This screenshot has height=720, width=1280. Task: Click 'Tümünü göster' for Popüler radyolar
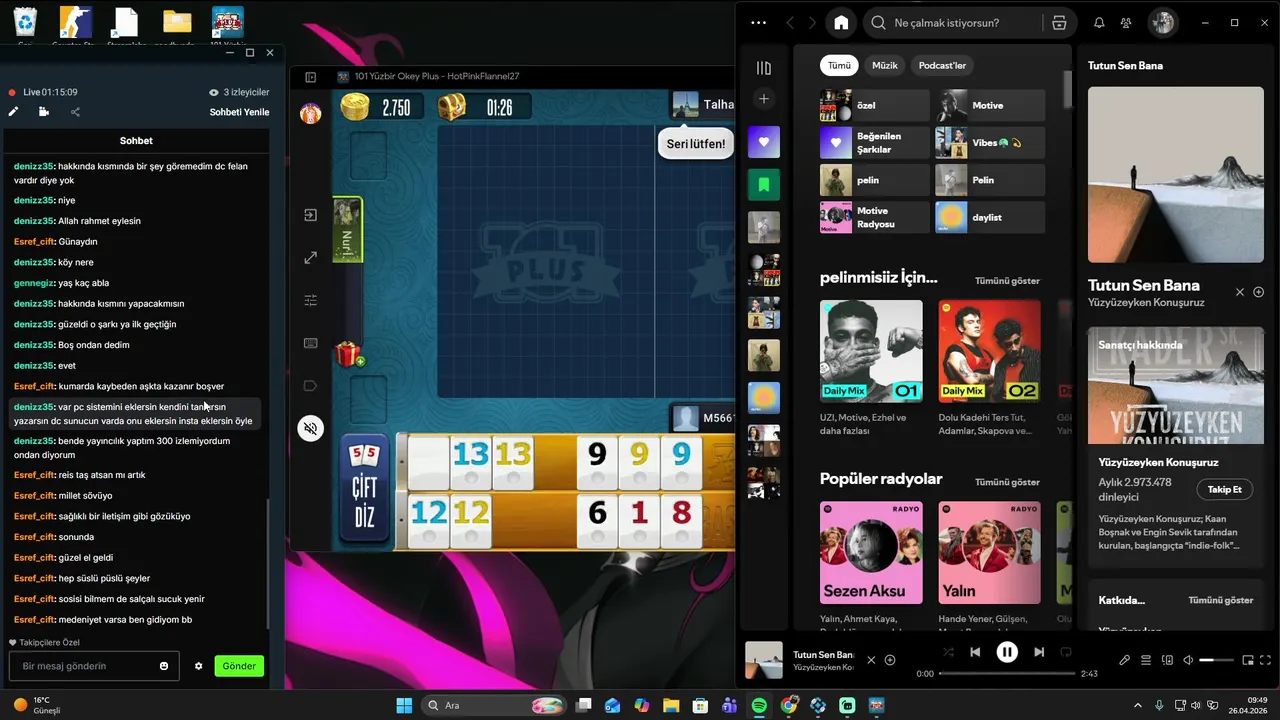(1007, 482)
